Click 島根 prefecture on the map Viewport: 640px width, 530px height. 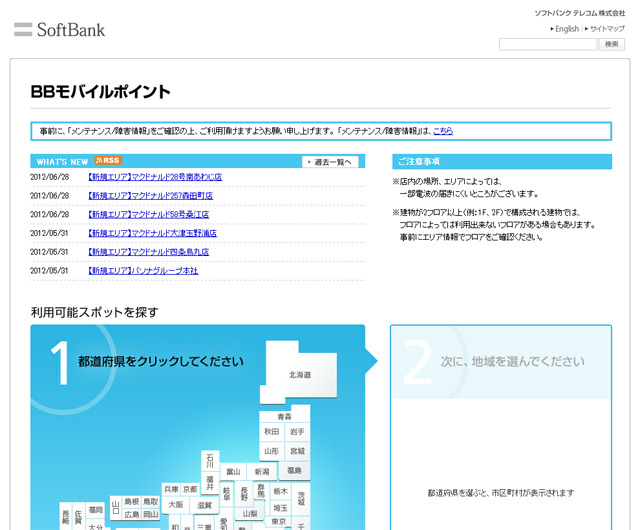[x=132, y=501]
